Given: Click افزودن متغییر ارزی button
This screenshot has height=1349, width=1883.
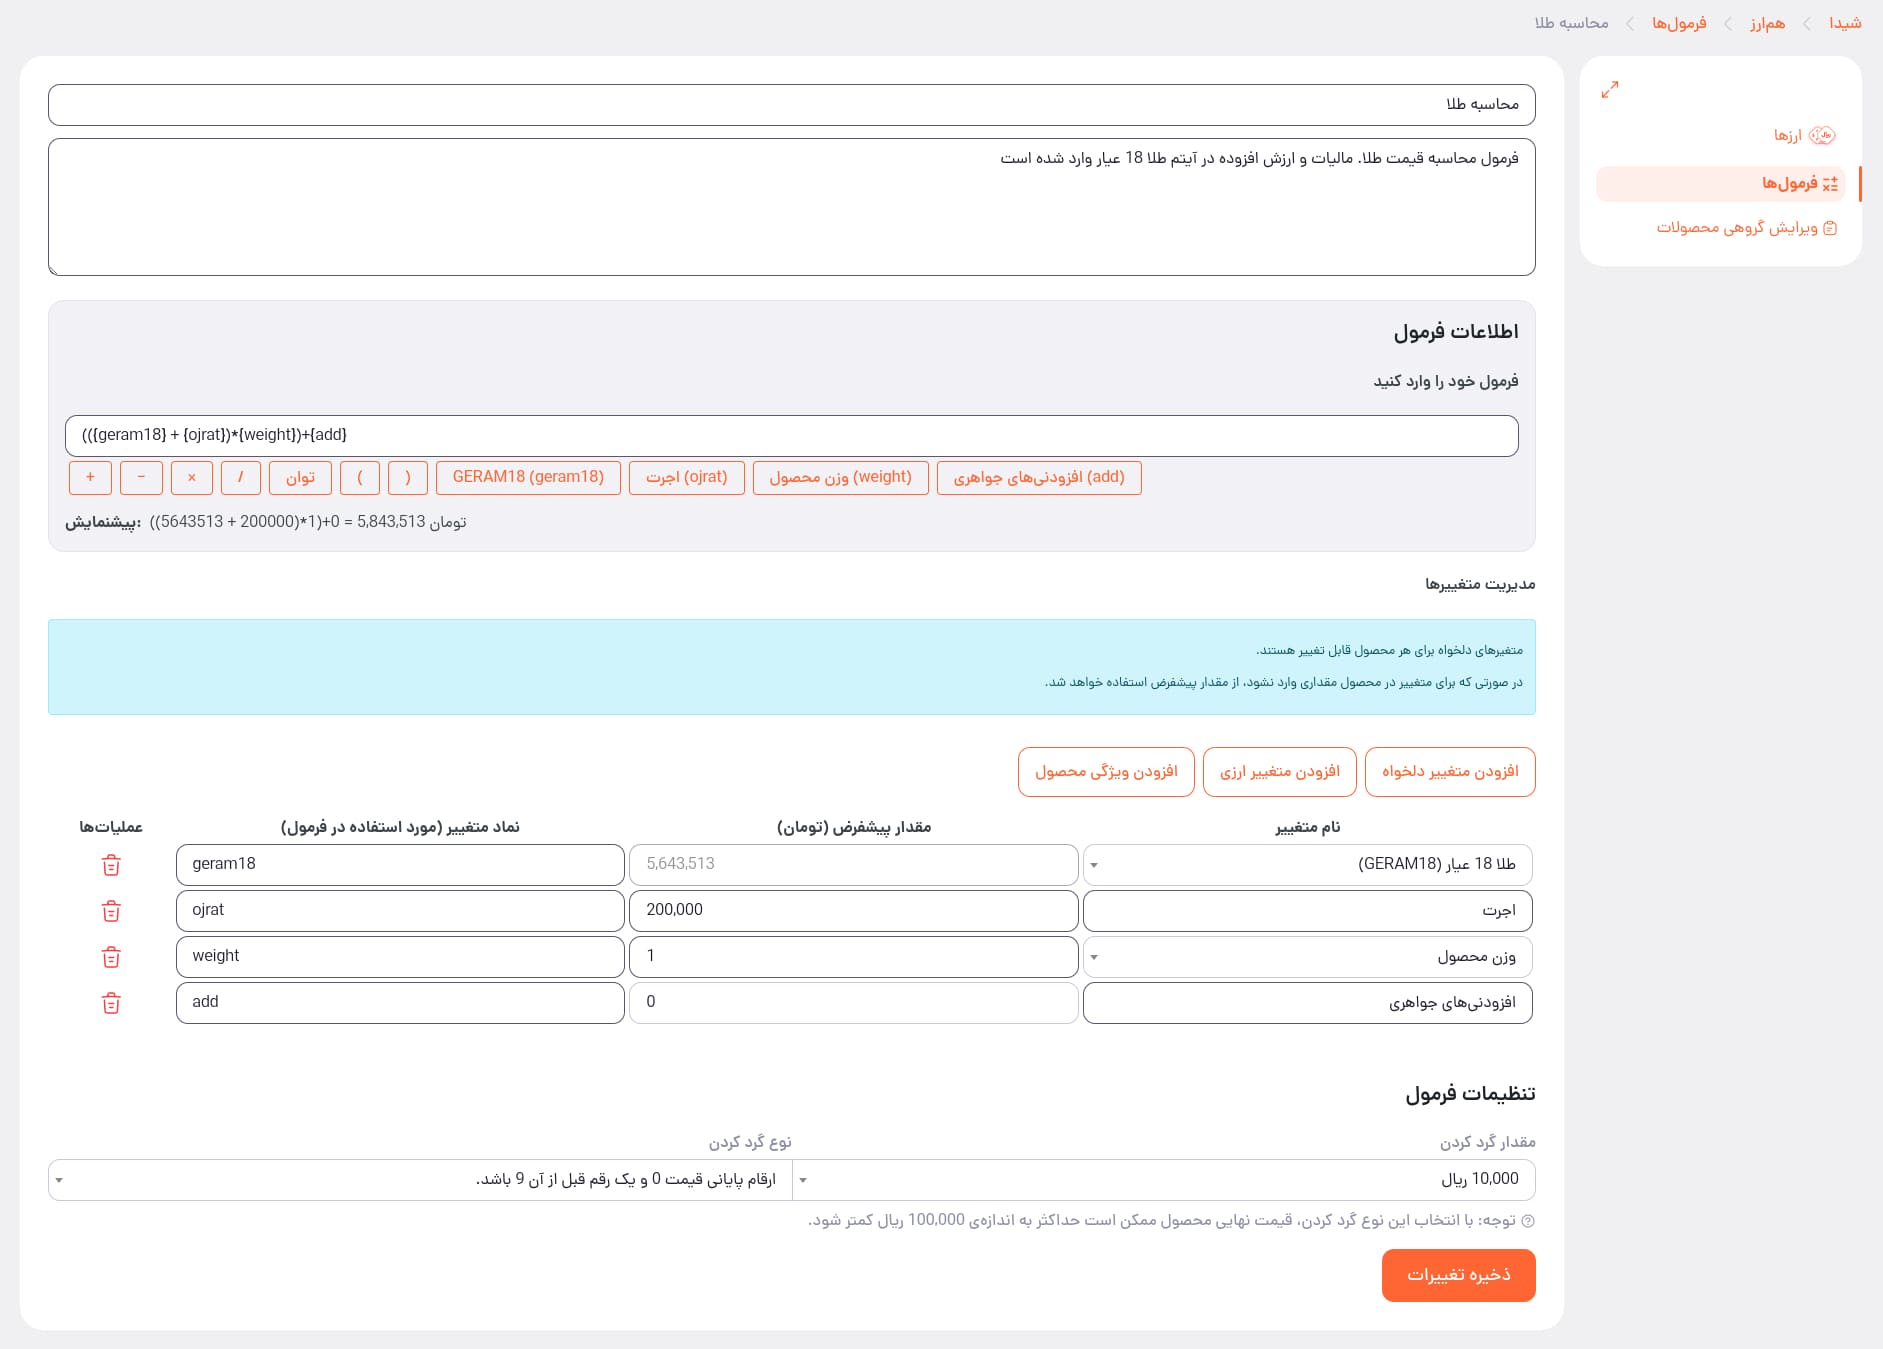Looking at the screenshot, I should pos(1280,772).
